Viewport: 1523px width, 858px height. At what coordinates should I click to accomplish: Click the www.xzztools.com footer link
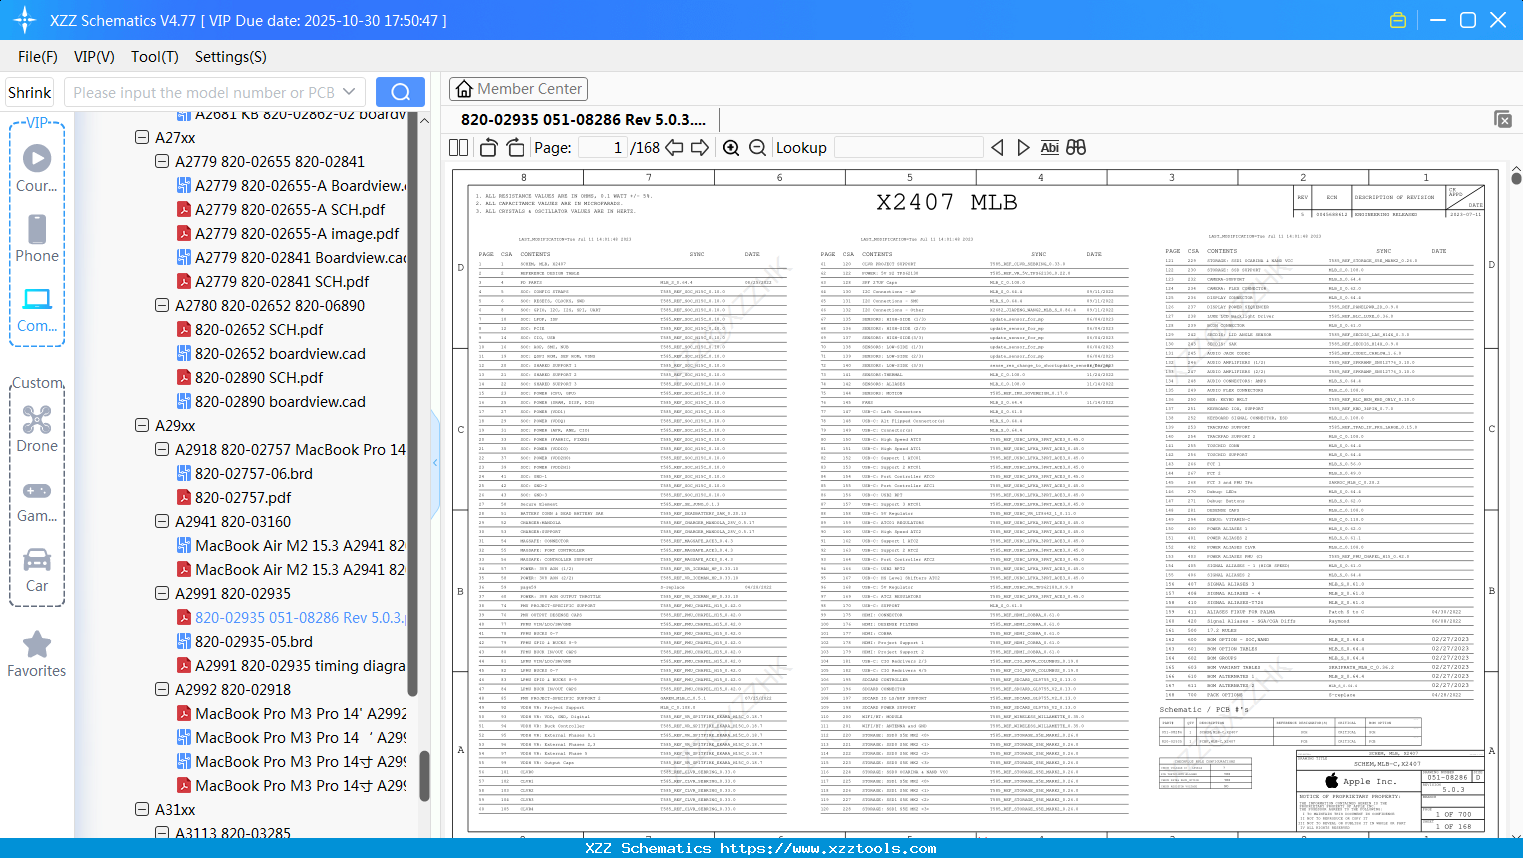(828, 848)
